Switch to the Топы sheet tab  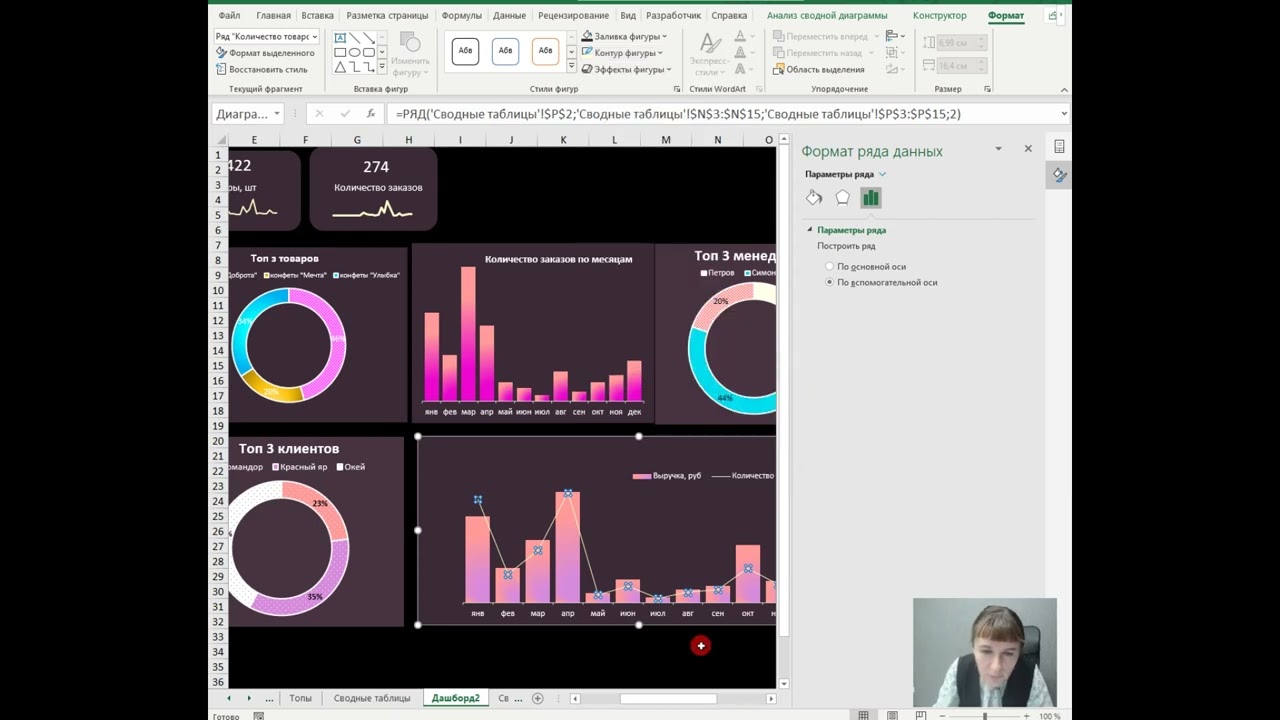[300, 698]
